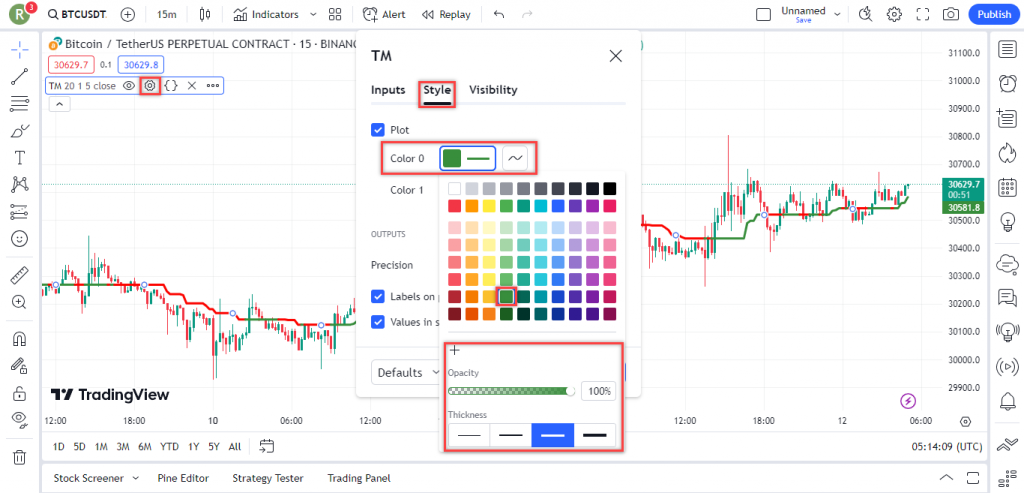Toggle the Values in status line checkbox

click(x=377, y=321)
